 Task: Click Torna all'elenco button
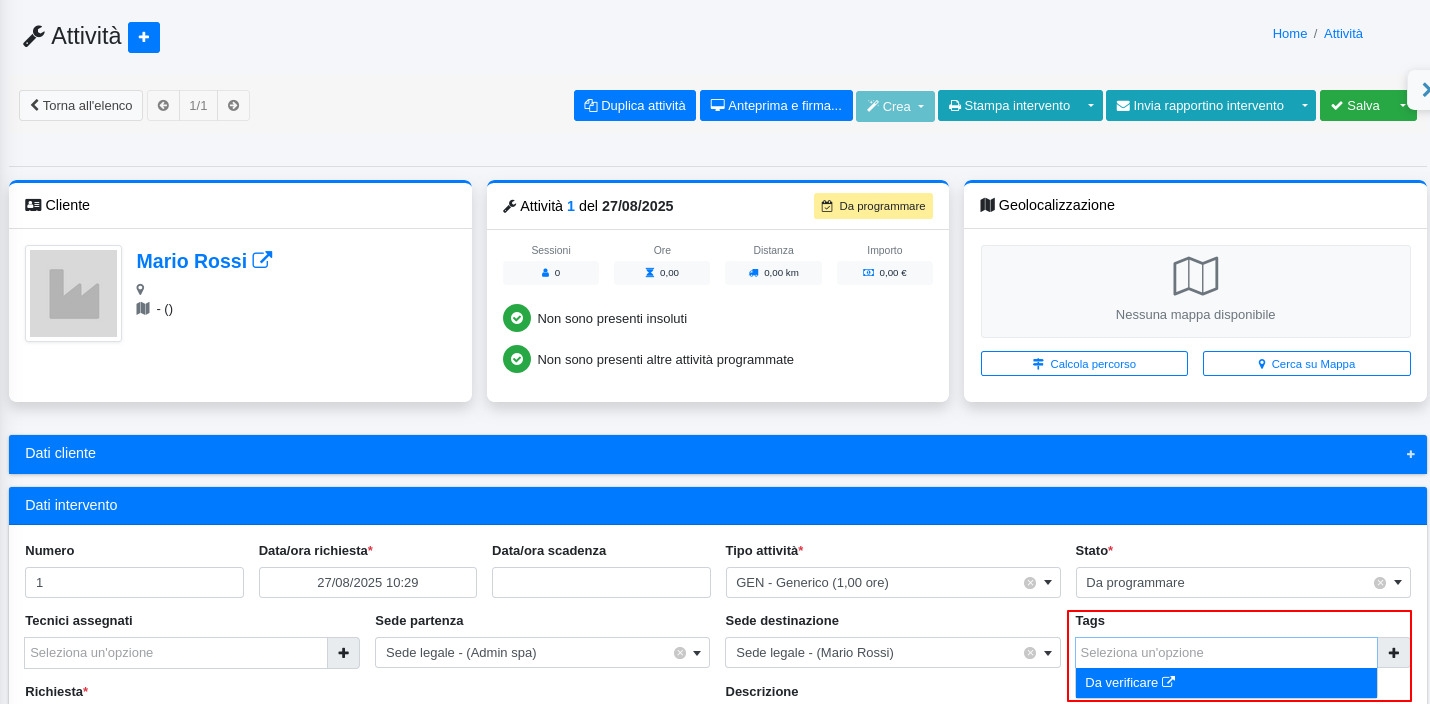pos(81,105)
